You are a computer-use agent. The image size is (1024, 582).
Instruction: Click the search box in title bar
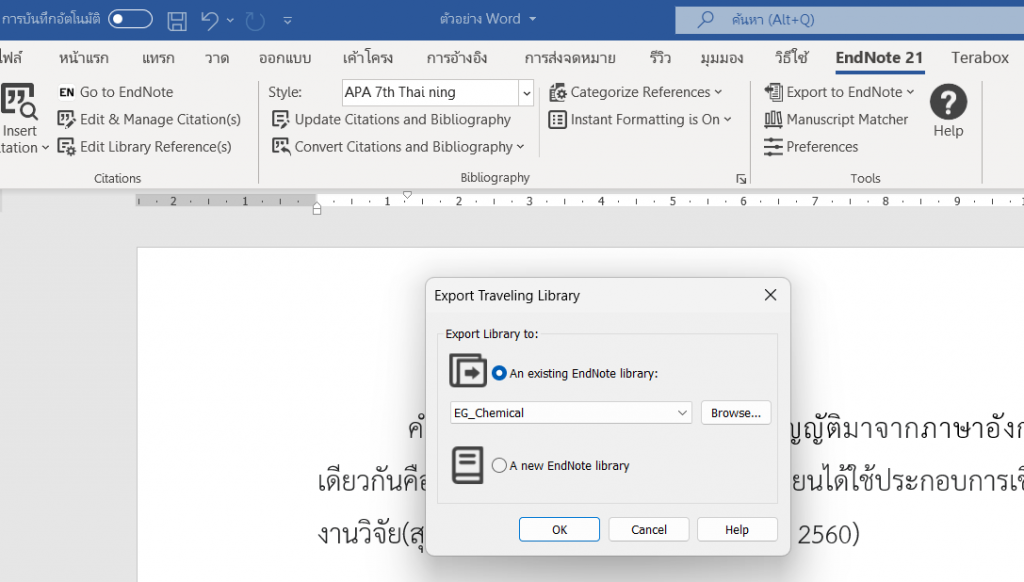pyautogui.click(x=849, y=20)
